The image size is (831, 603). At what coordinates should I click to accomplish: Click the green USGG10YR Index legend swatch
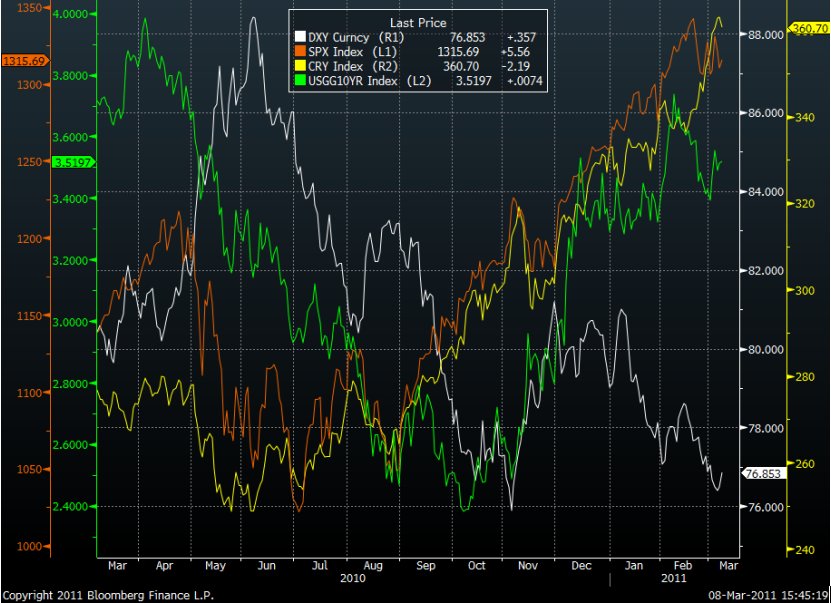(297, 81)
